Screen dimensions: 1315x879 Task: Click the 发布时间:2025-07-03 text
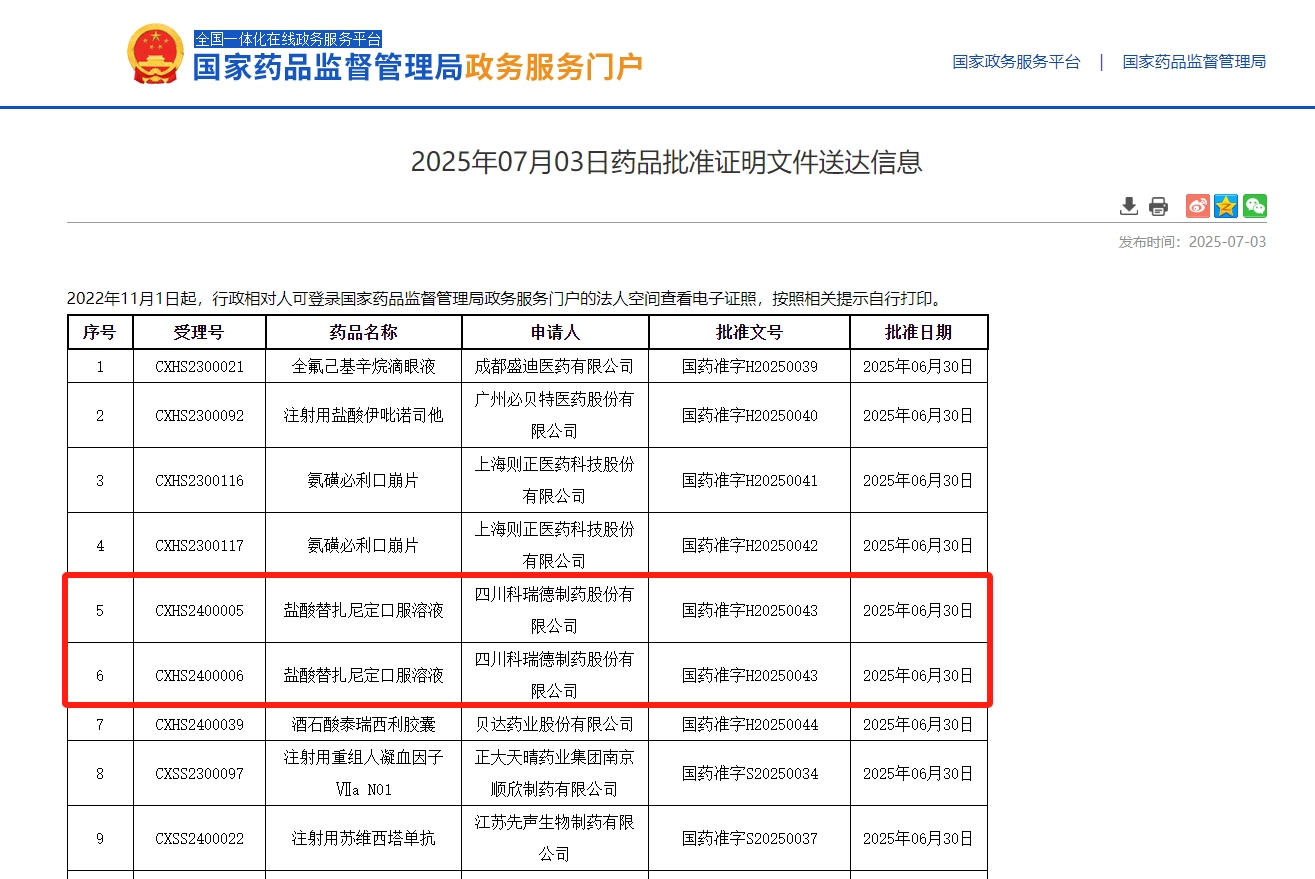(1192, 242)
